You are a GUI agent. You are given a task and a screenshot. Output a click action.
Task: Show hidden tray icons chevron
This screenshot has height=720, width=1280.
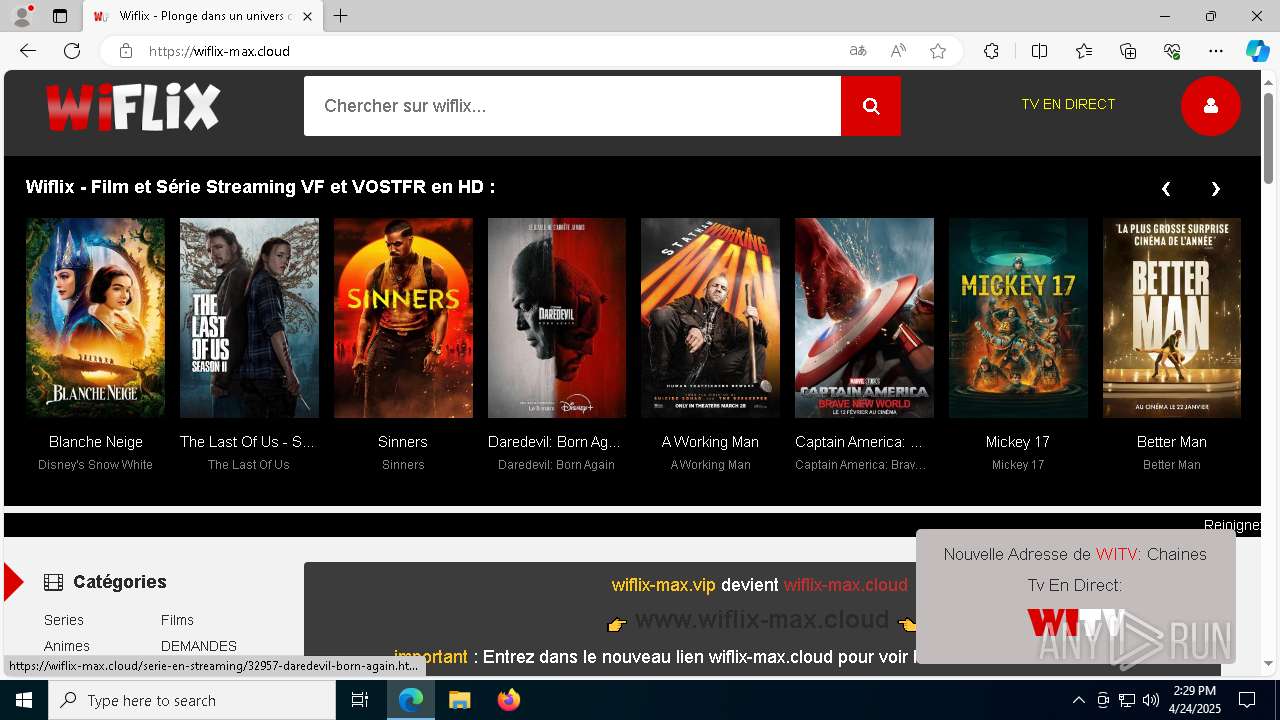coord(1078,700)
